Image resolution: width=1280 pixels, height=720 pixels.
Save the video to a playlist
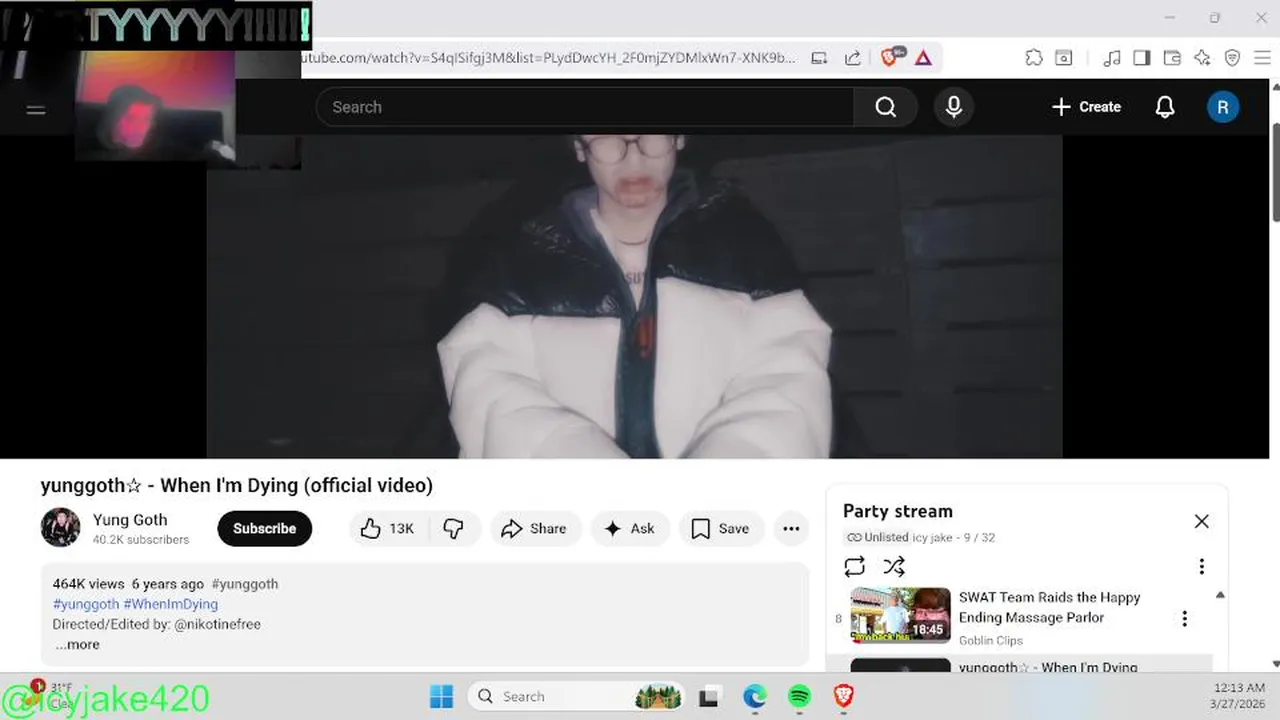pyautogui.click(x=721, y=528)
